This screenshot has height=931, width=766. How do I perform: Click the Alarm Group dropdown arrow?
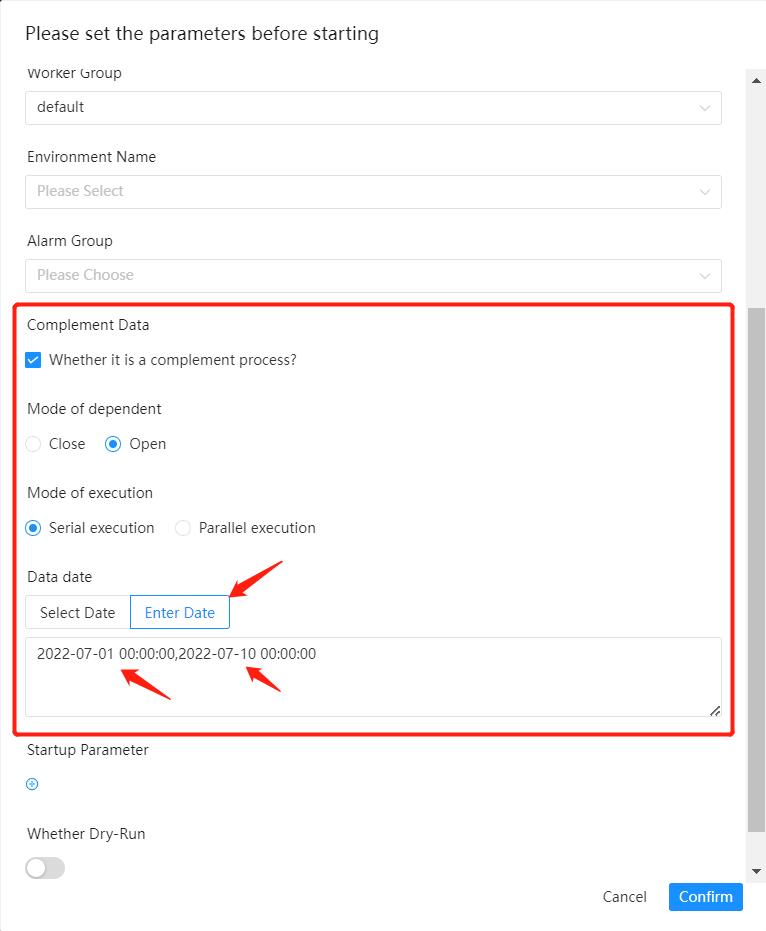pyautogui.click(x=705, y=275)
